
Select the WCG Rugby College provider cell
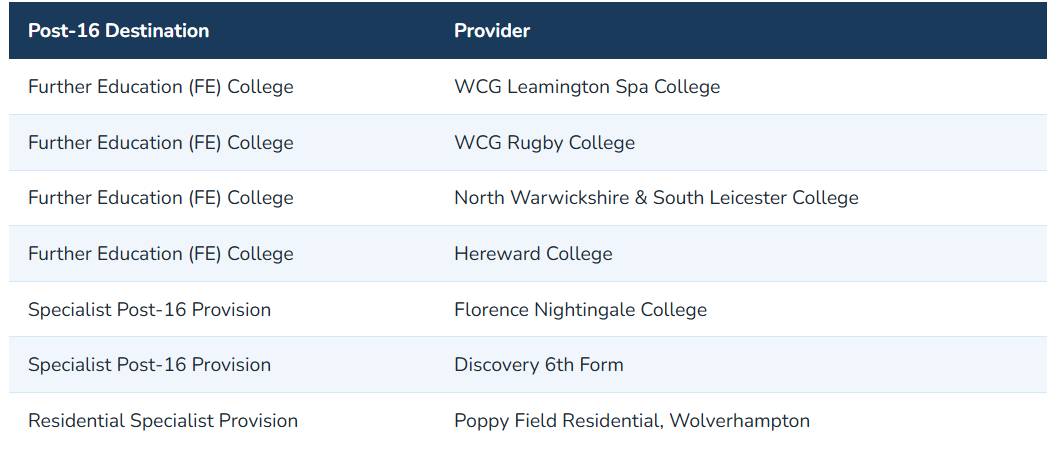pos(544,143)
